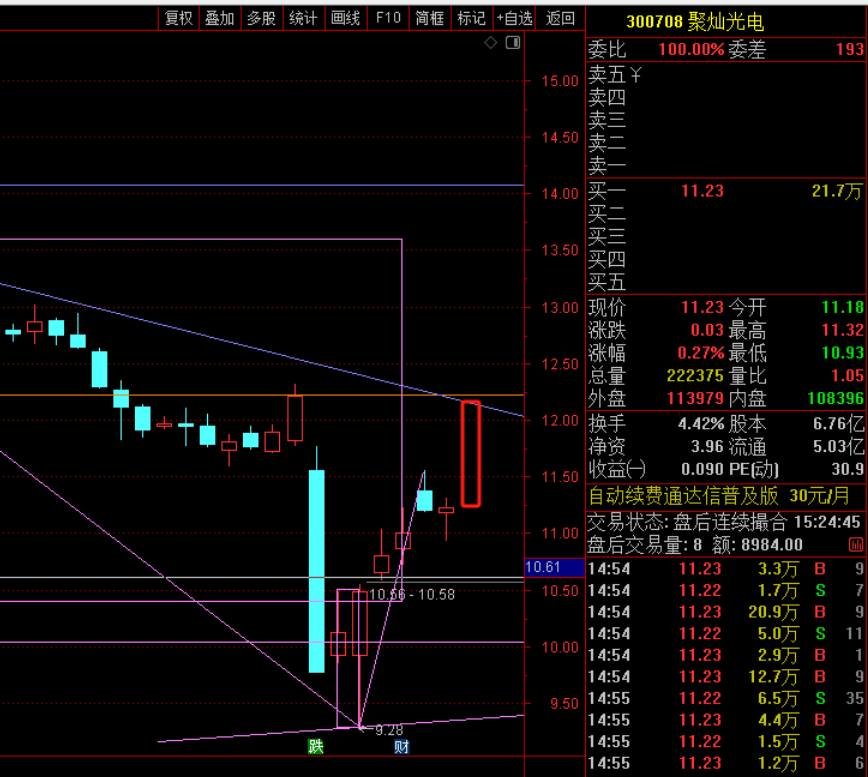Viewport: 868px width, 777px height.
Task: Click the diamond marker icon above the chart
Action: coord(490,43)
